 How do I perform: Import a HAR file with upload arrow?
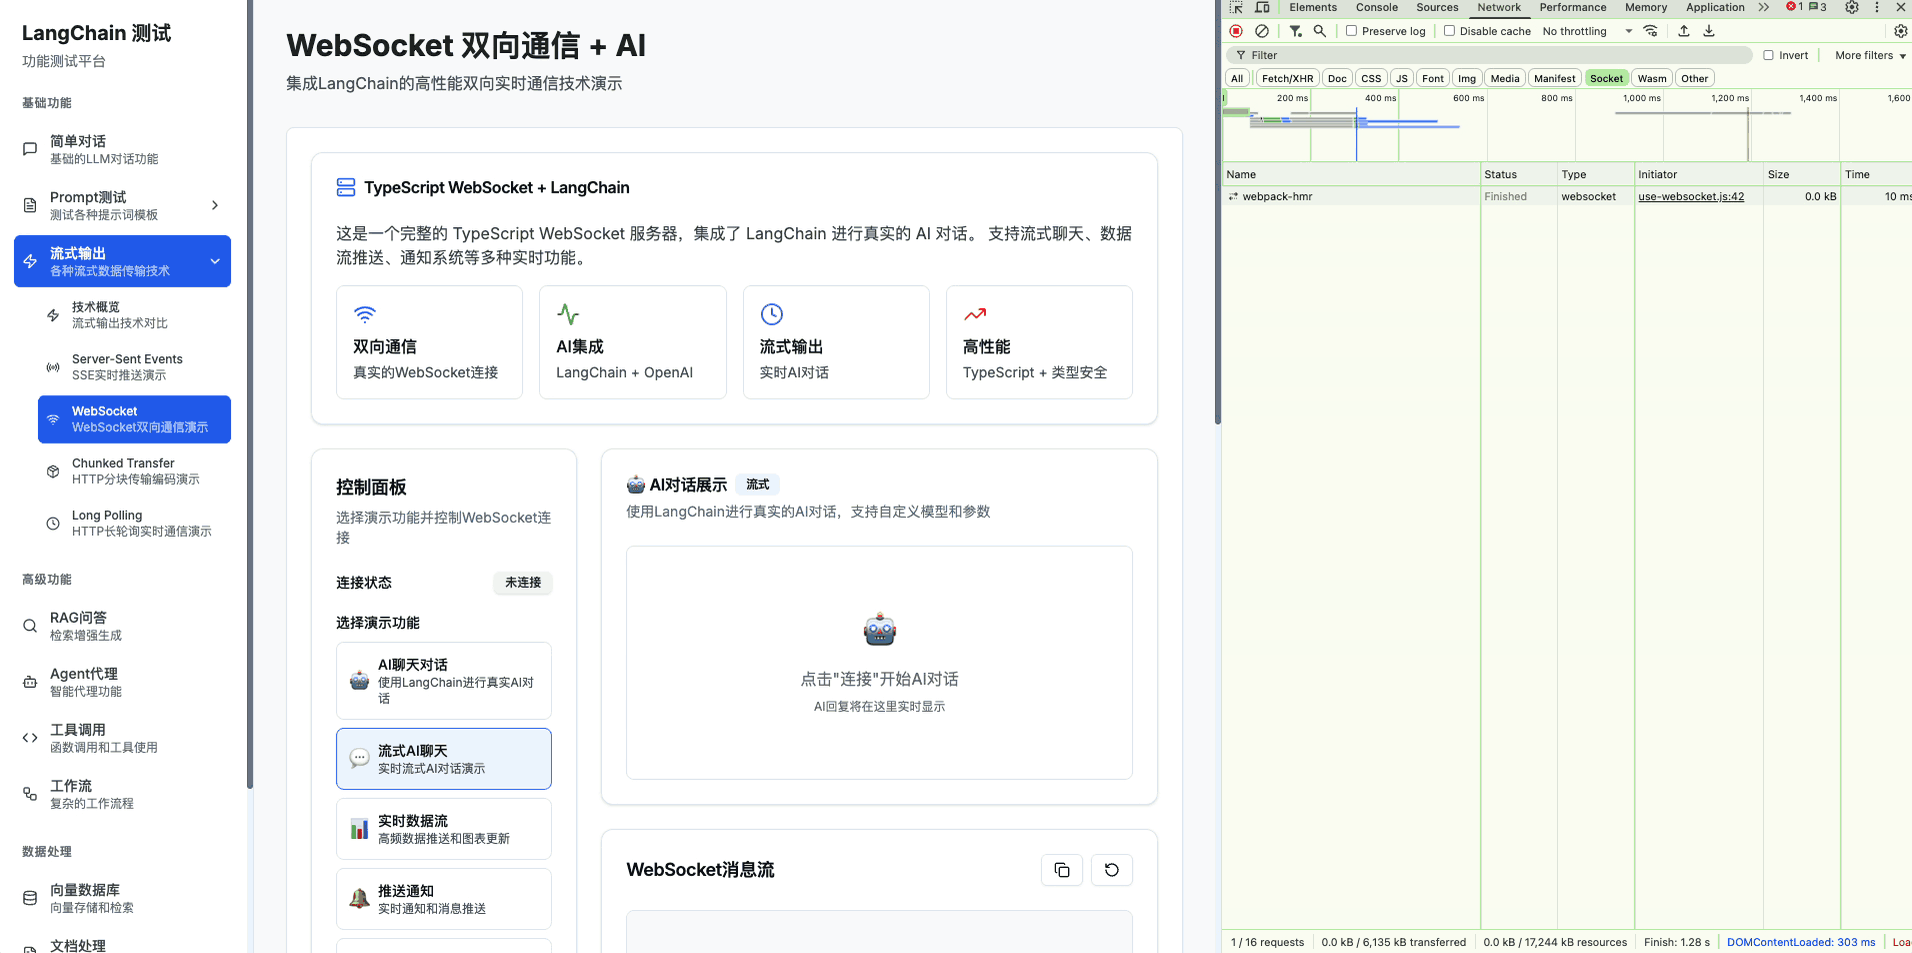coord(1684,31)
